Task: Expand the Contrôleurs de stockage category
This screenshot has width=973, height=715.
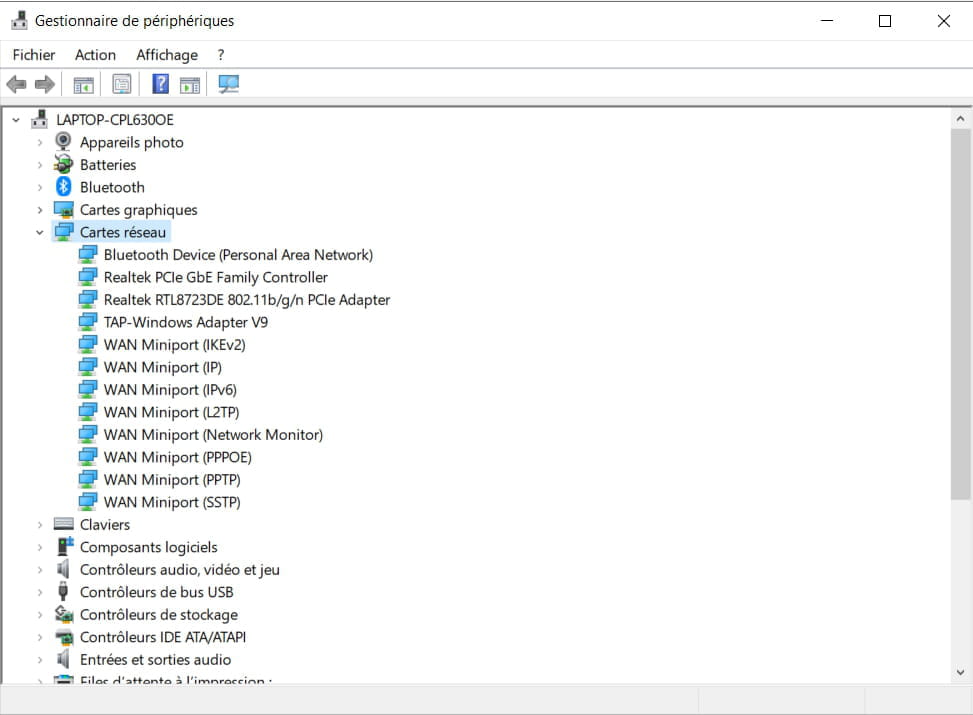Action: pos(40,614)
